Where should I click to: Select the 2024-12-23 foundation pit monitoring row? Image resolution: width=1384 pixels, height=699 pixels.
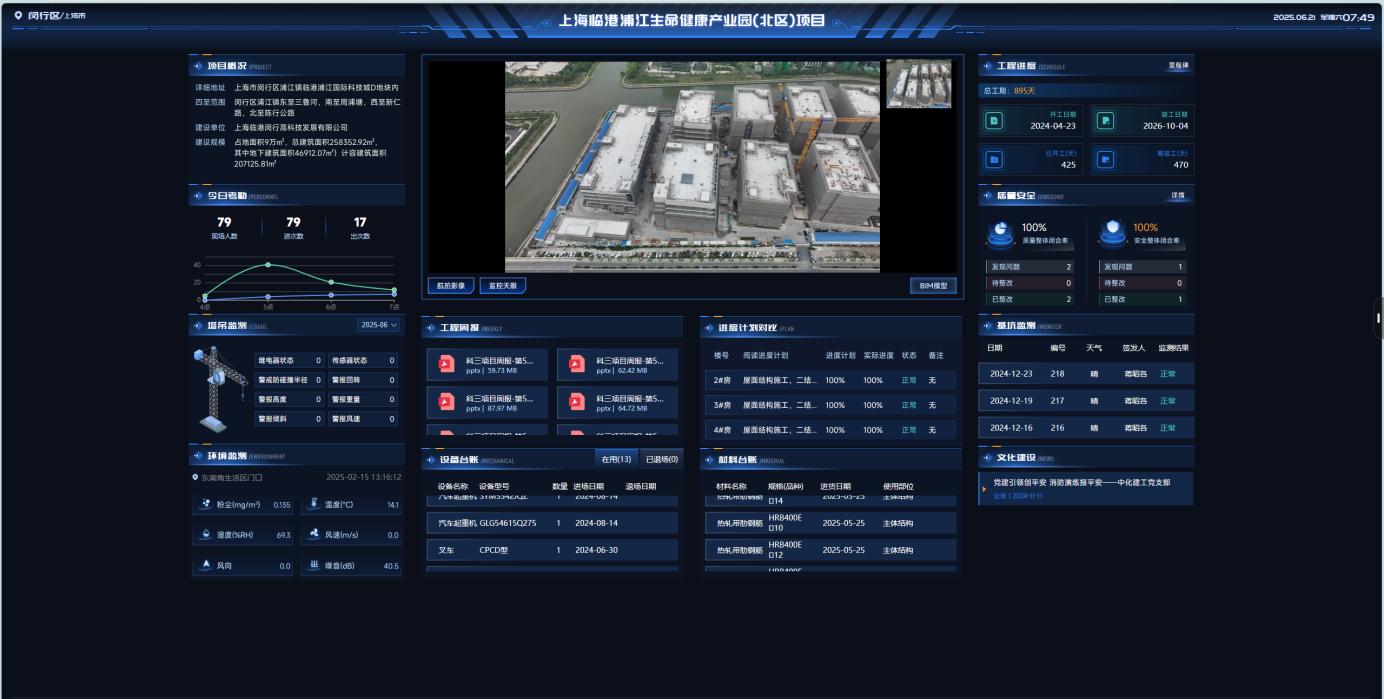(x=1085, y=374)
